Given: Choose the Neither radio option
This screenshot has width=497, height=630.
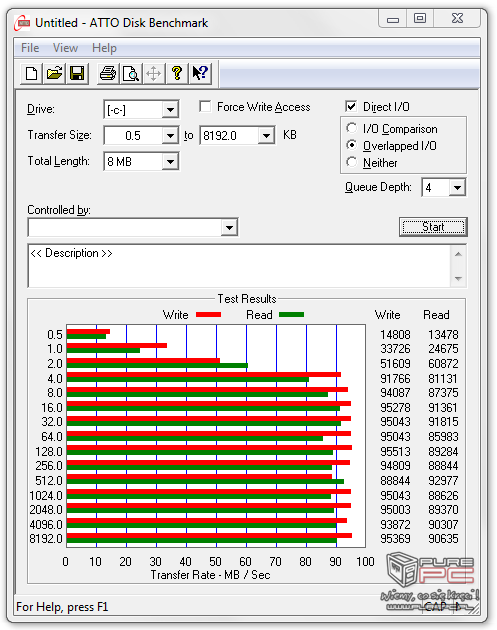Looking at the screenshot, I should coord(352,162).
